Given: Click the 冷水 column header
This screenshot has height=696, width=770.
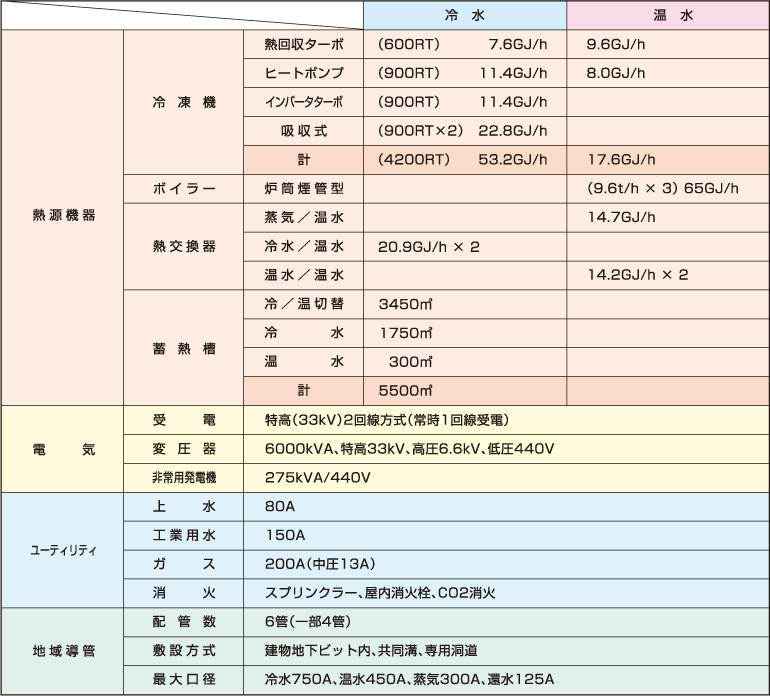Looking at the screenshot, I should pos(464,15).
